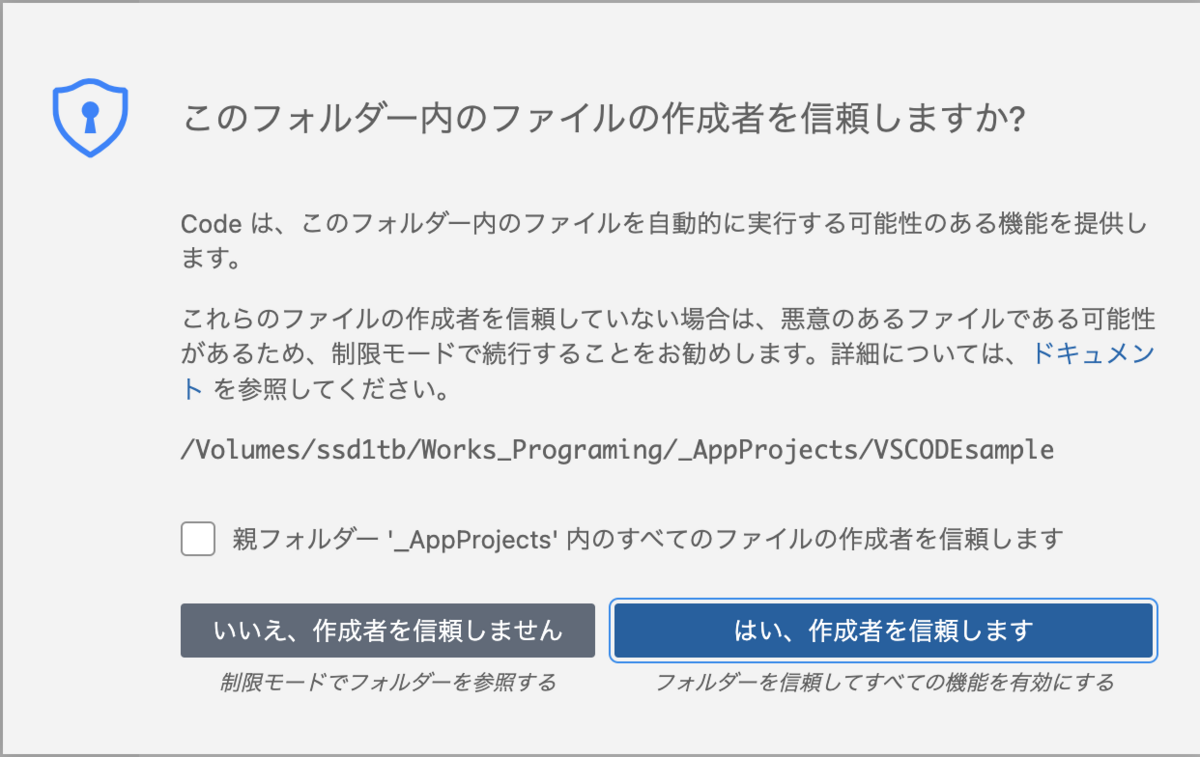Click the paragraph starting with 'Code は'
This screenshot has height=757, width=1200.
pos(664,242)
